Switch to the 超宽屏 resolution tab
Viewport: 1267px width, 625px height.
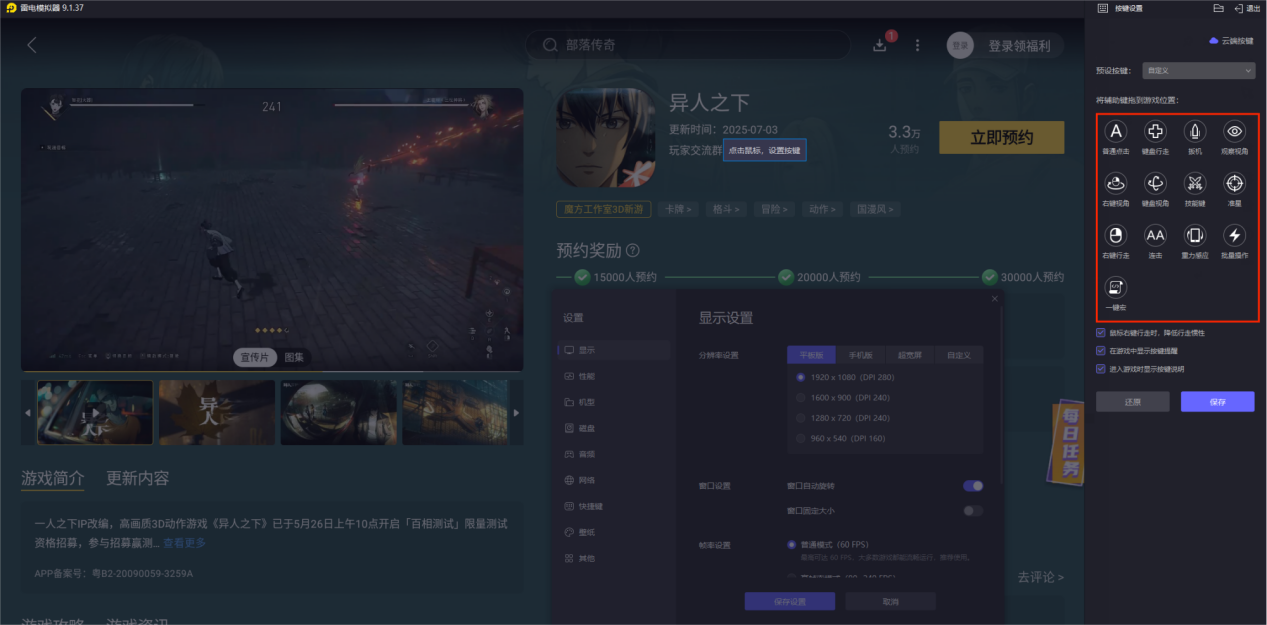[909, 355]
